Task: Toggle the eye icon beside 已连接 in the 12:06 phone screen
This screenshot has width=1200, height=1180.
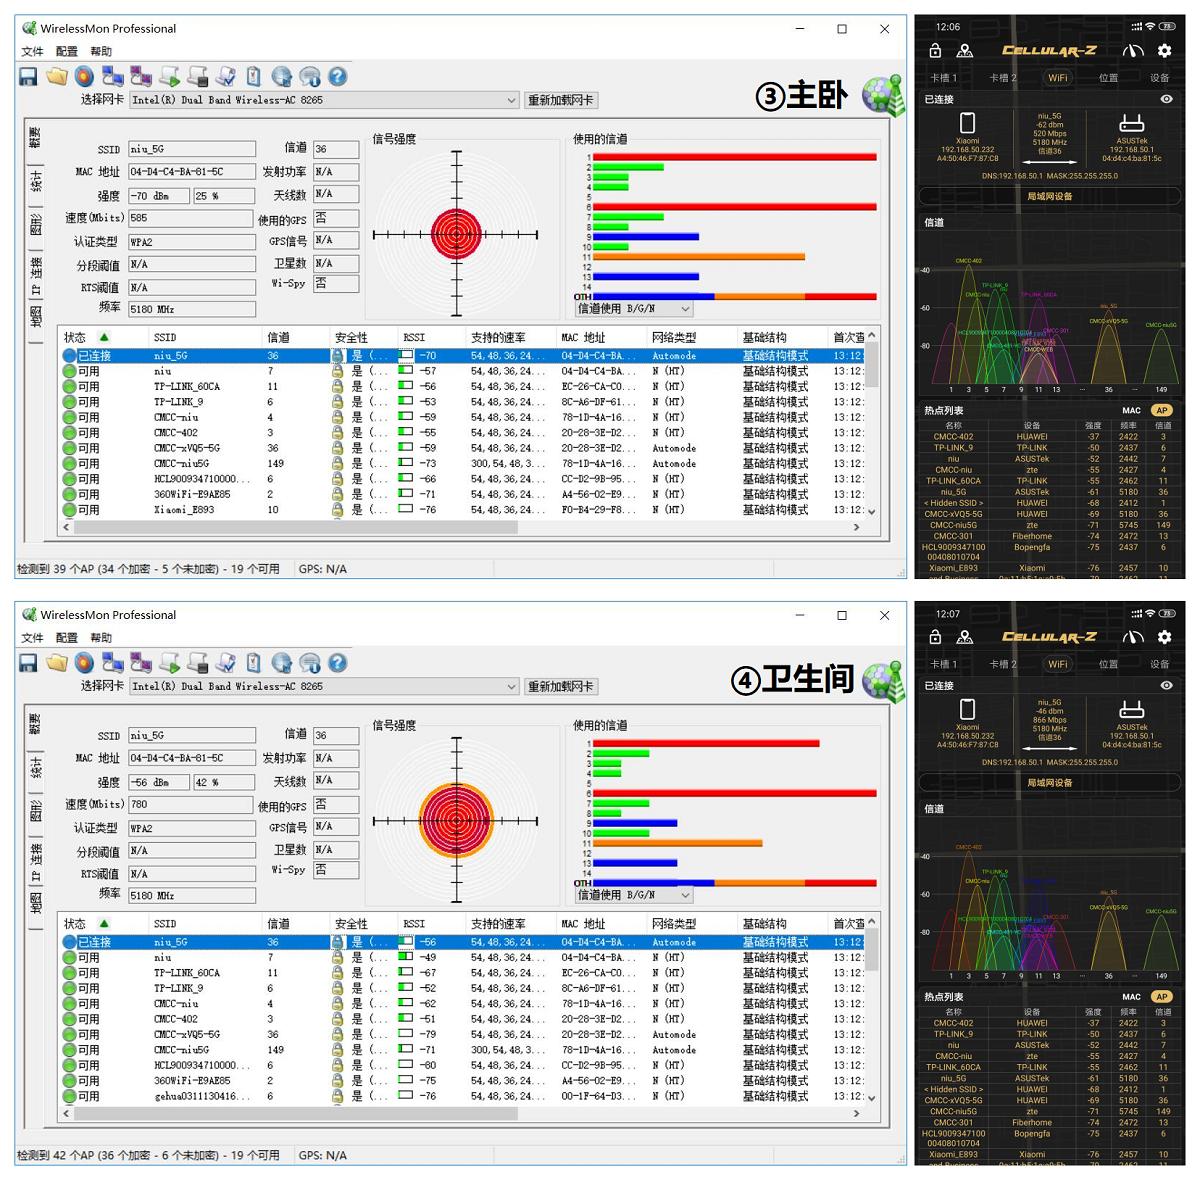Action: coord(1166,99)
